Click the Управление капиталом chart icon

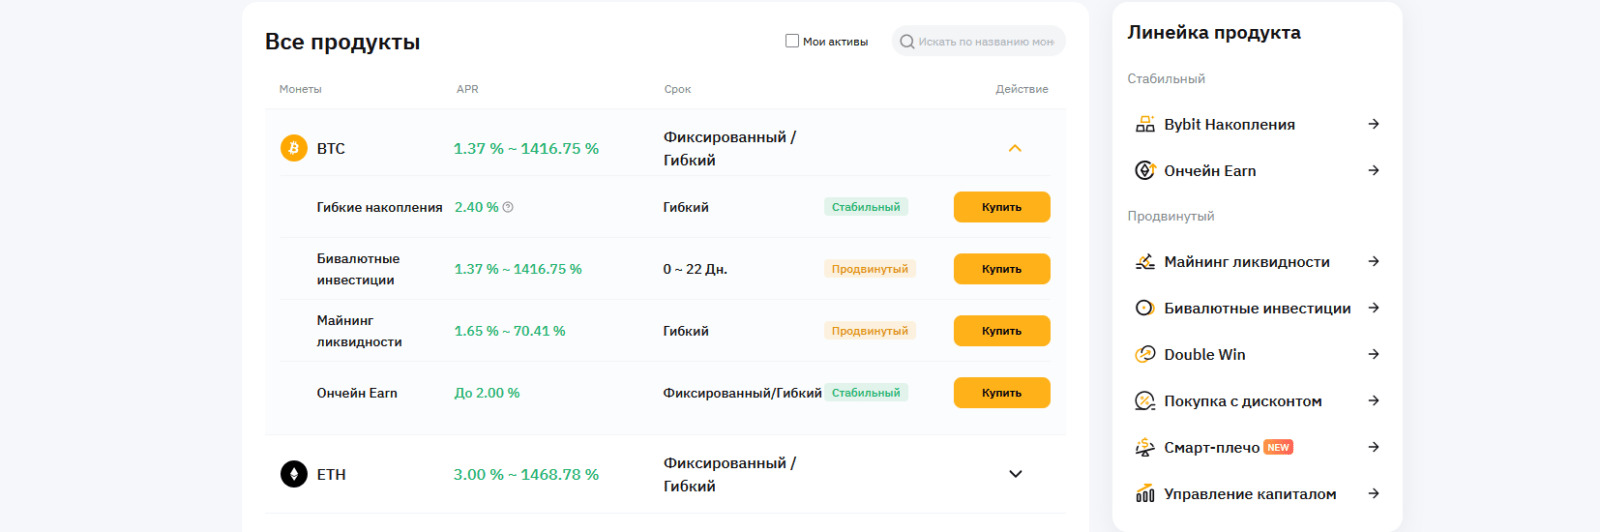tap(1145, 494)
